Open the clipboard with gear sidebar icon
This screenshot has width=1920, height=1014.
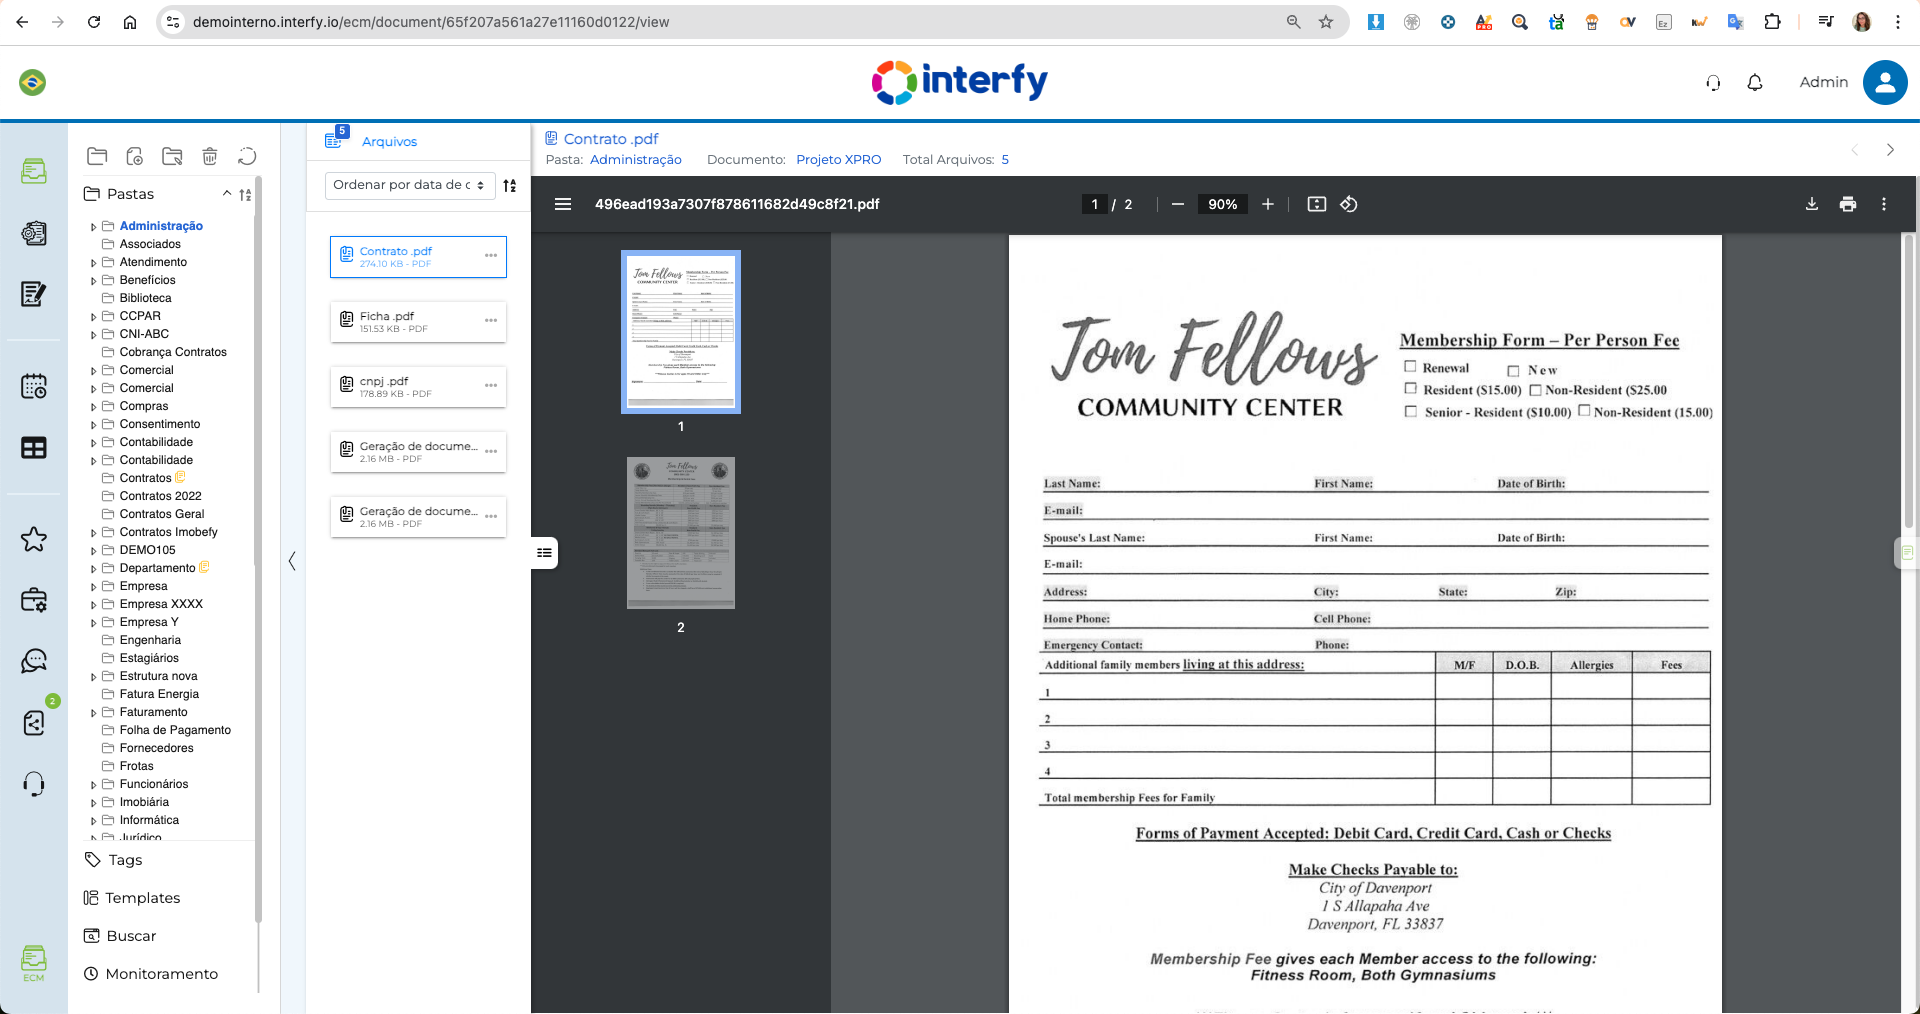pos(34,233)
